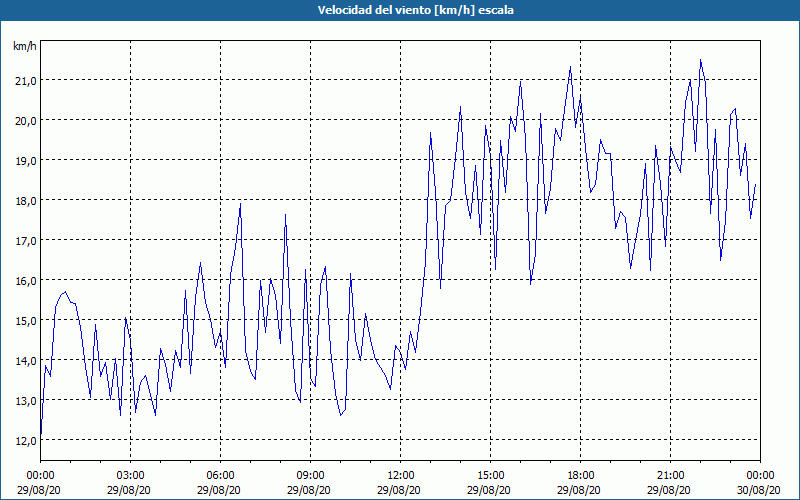Screen dimensions: 800x500
Task: Click the 'km/h' unit label
Action: pyautogui.click(x=24, y=46)
